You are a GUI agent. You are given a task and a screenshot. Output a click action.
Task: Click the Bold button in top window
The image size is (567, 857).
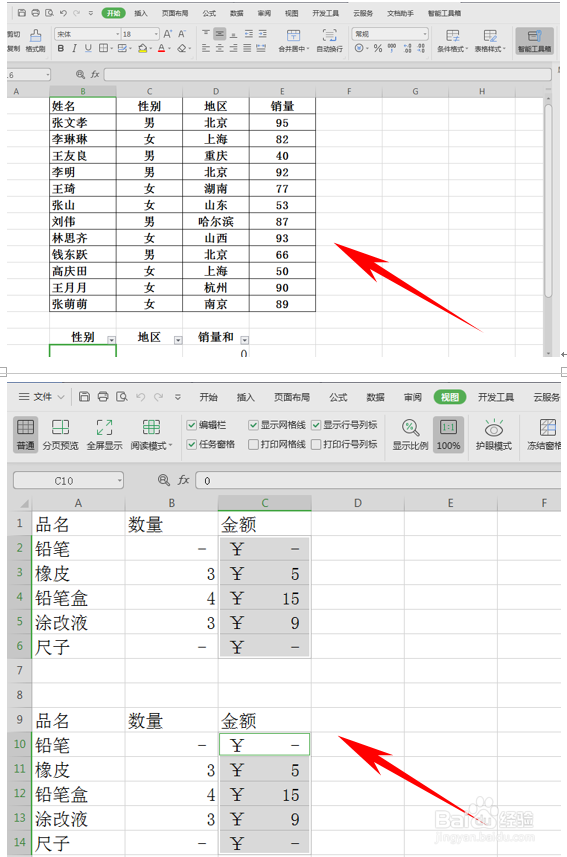[61, 48]
